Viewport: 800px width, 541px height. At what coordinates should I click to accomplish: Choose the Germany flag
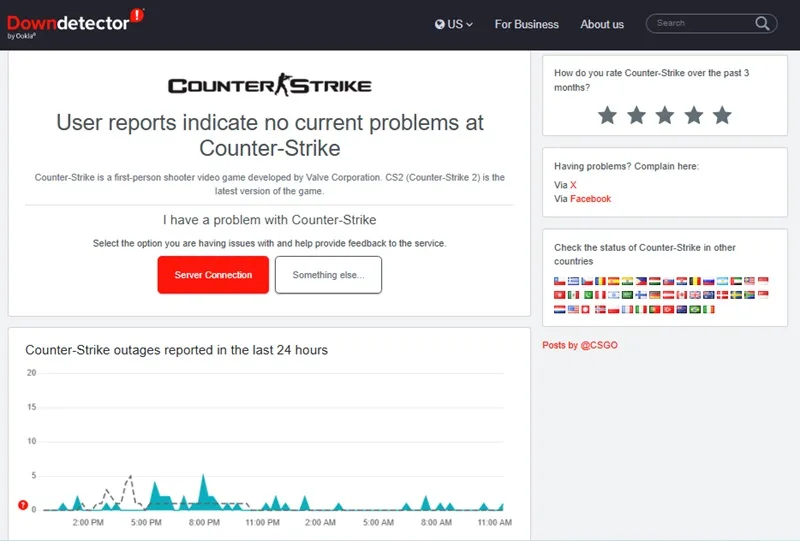[x=655, y=294]
